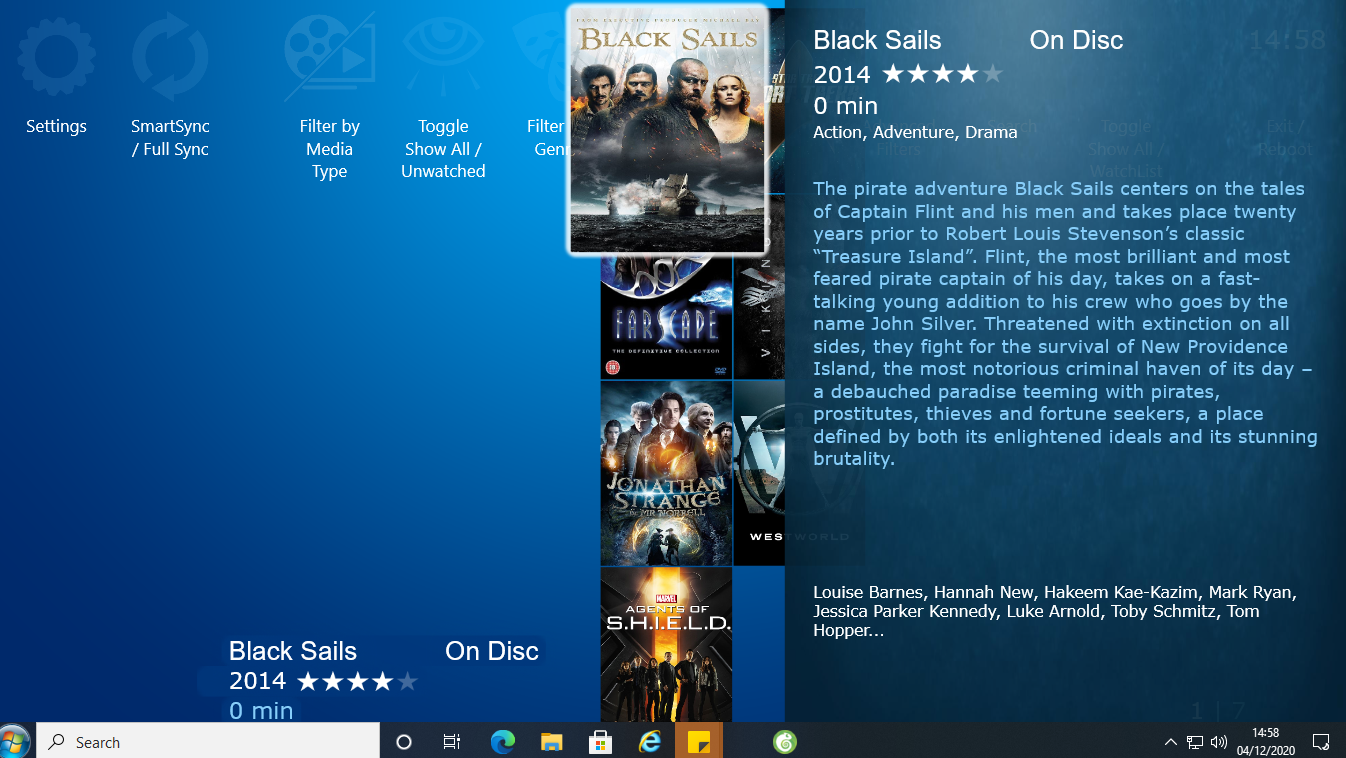1346x758 pixels.
Task: Launch Internet Explorer from taskbar
Action: pos(651,742)
